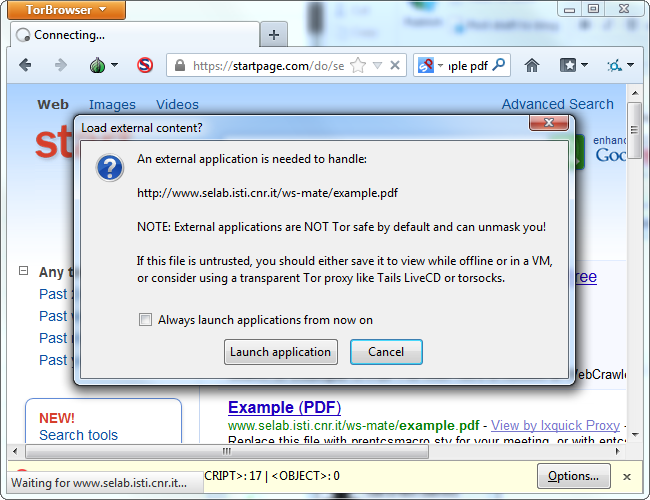
Task: Stop loading with the X button
Action: point(395,65)
